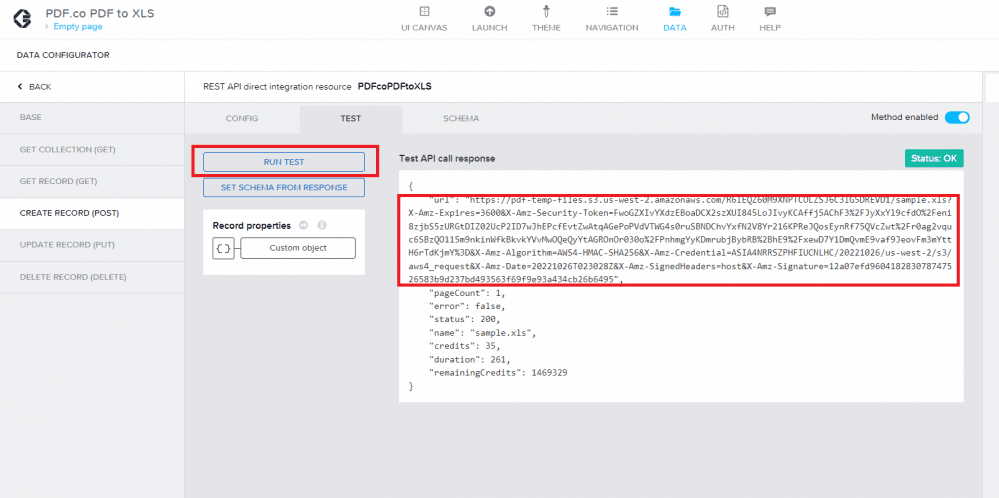999x498 pixels.
Task: Select the Custom object property box
Action: (x=298, y=248)
